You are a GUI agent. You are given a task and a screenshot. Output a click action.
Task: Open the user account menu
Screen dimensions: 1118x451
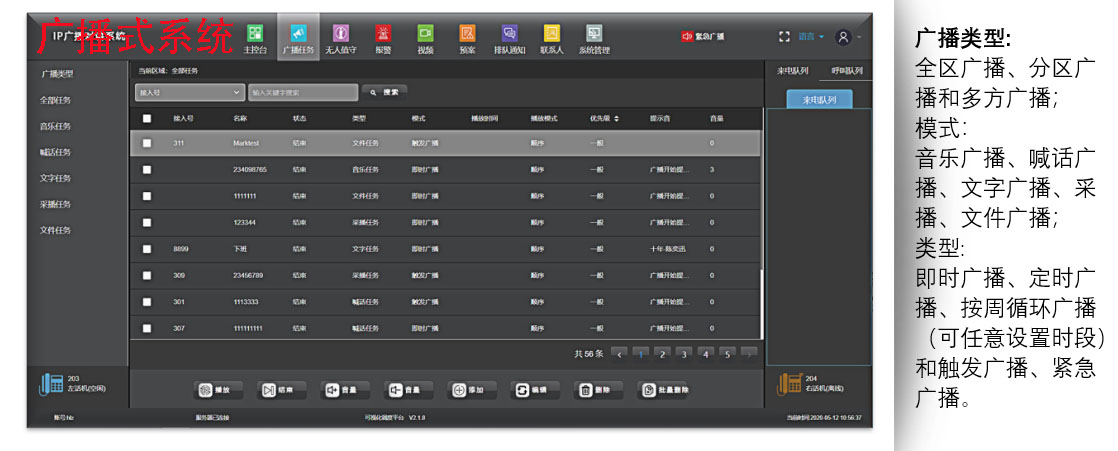845,36
